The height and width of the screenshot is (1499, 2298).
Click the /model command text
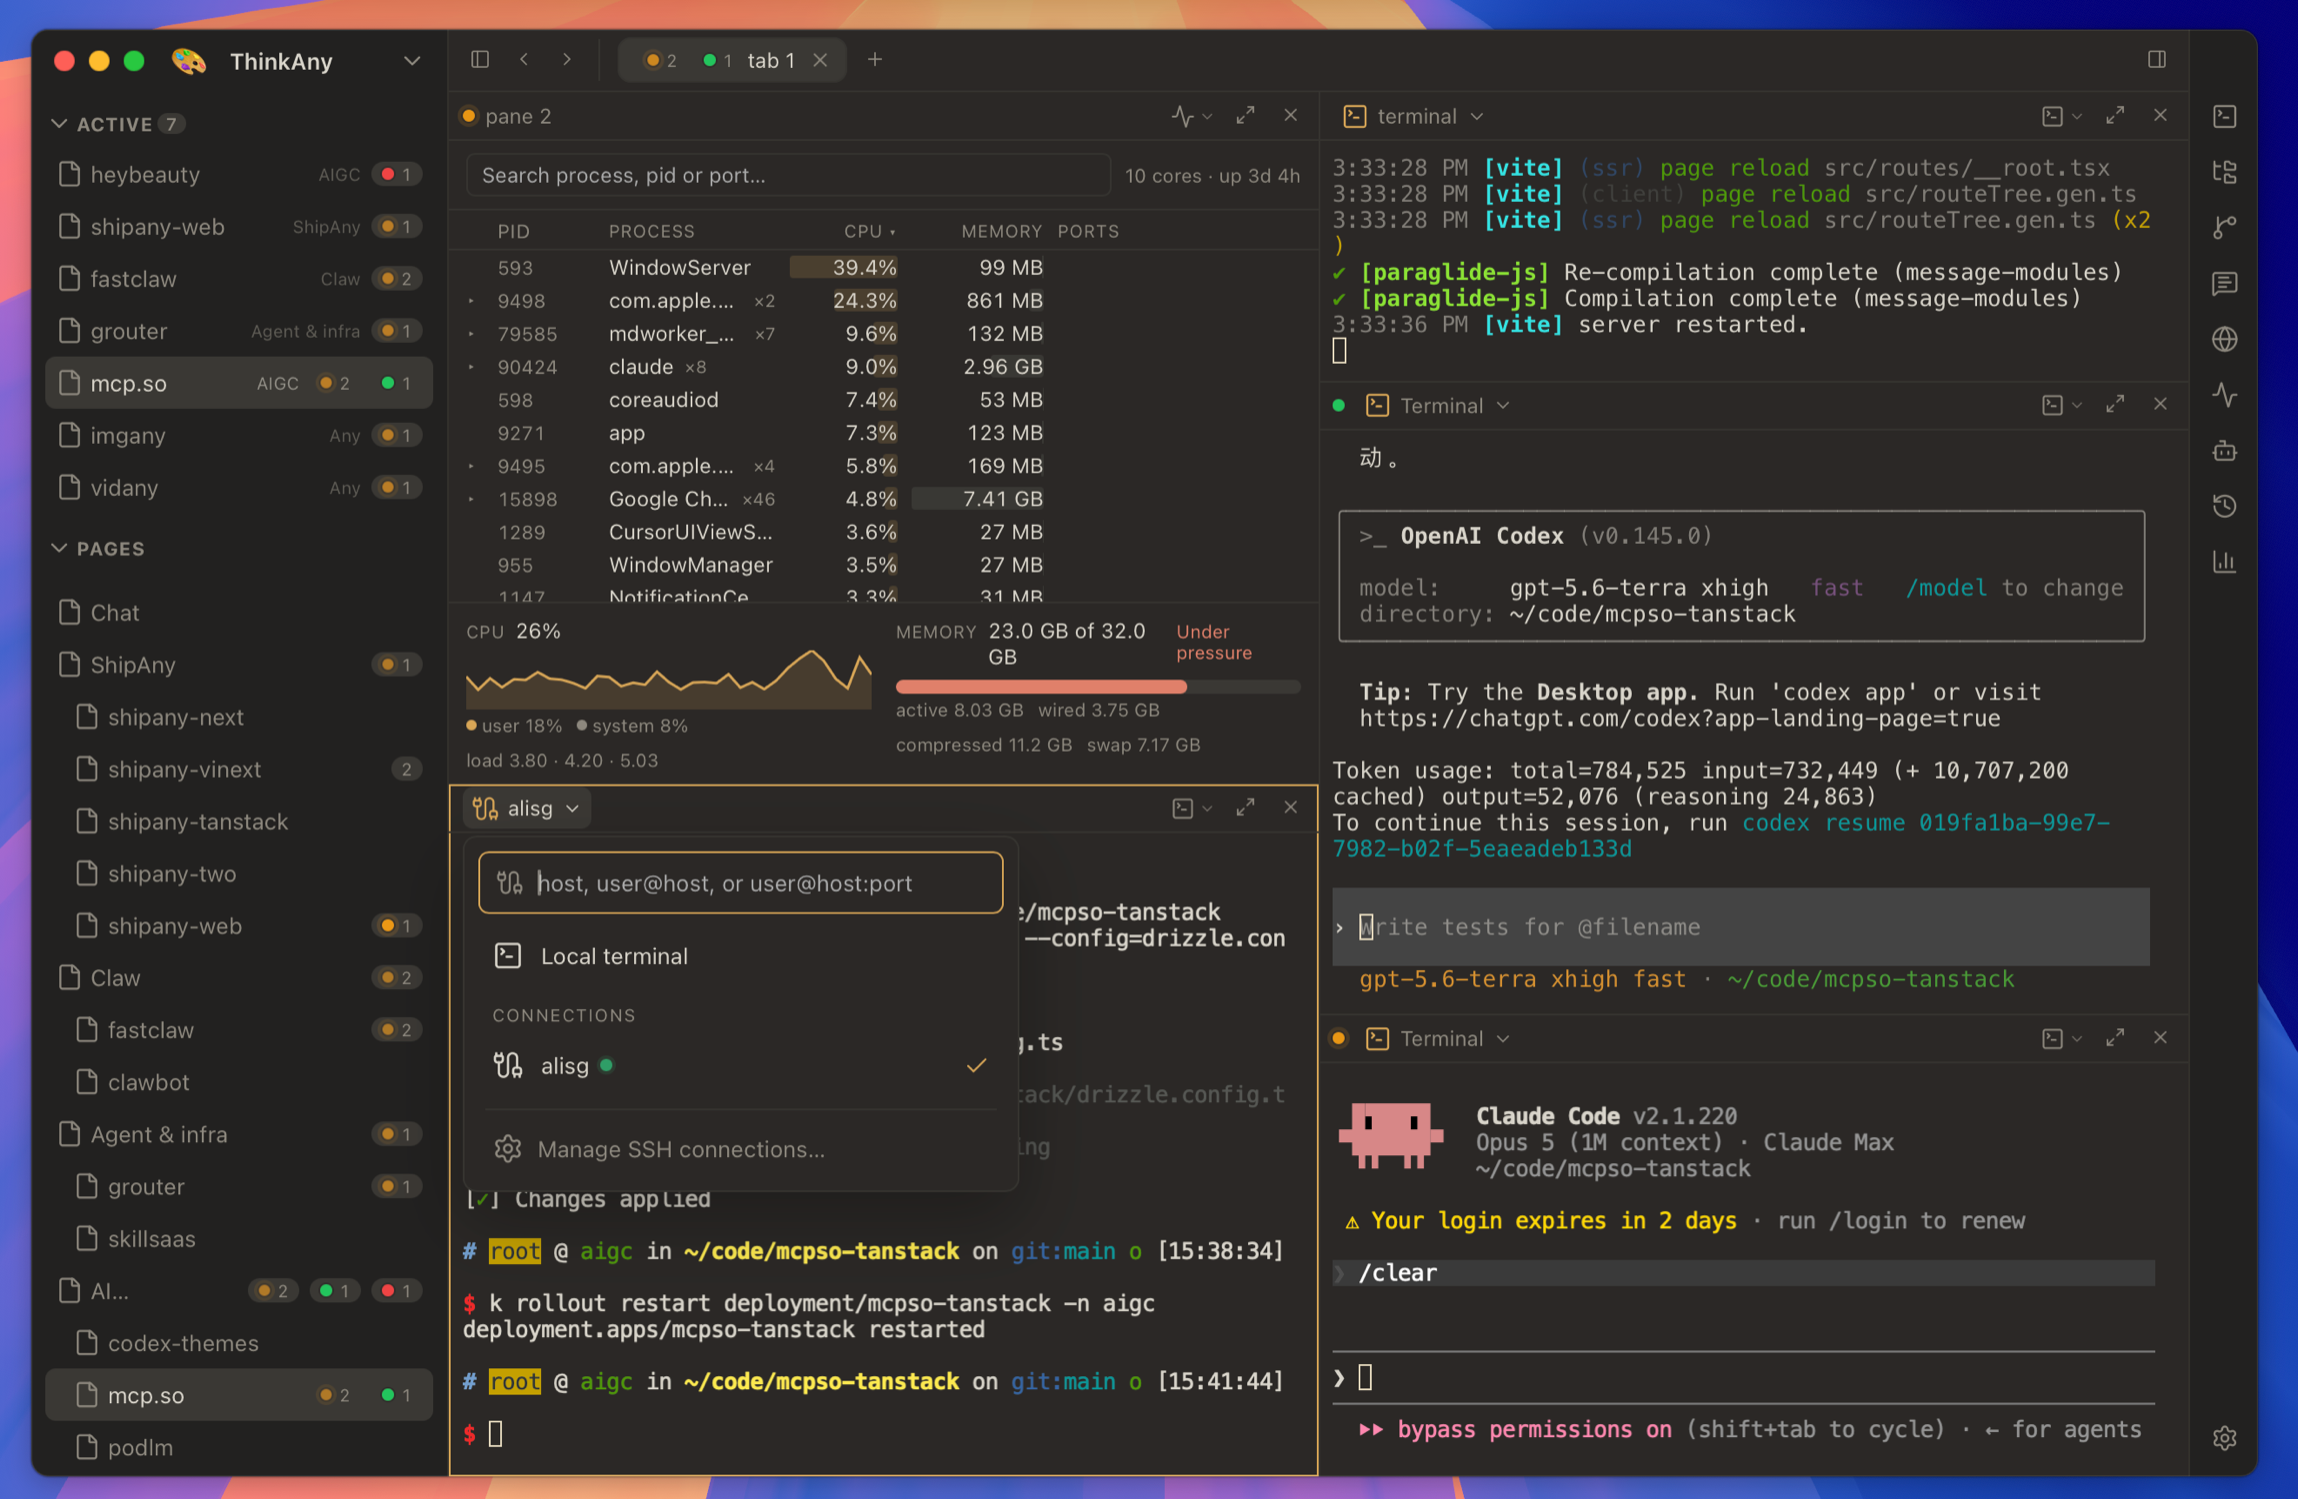point(1945,588)
